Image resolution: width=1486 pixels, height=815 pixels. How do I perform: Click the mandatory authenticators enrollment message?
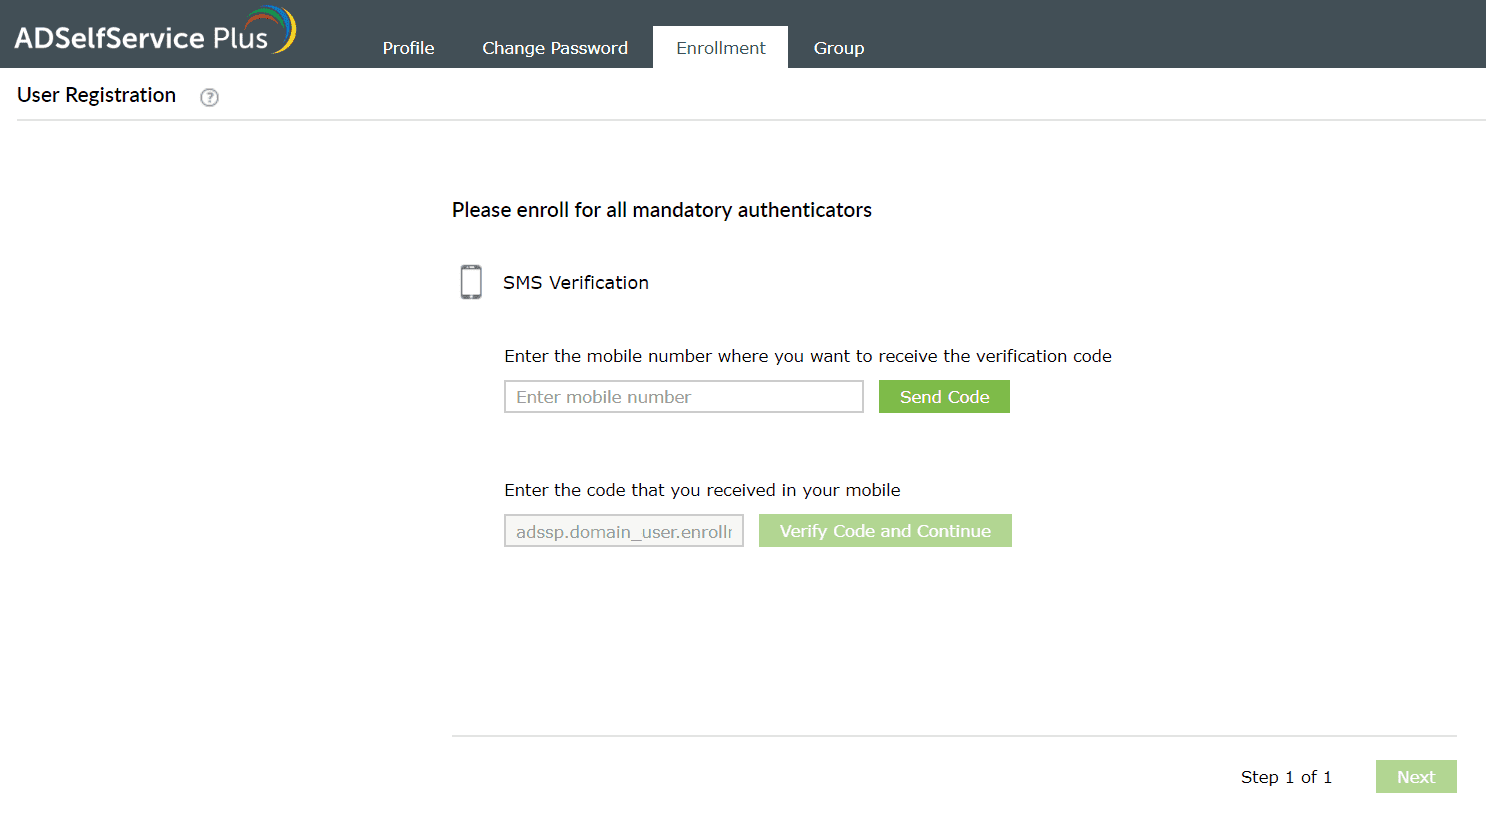click(x=661, y=210)
